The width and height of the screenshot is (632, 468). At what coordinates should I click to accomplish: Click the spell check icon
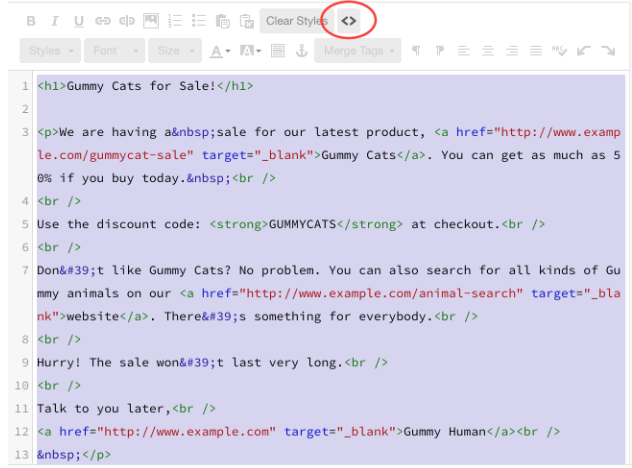(x=559, y=51)
